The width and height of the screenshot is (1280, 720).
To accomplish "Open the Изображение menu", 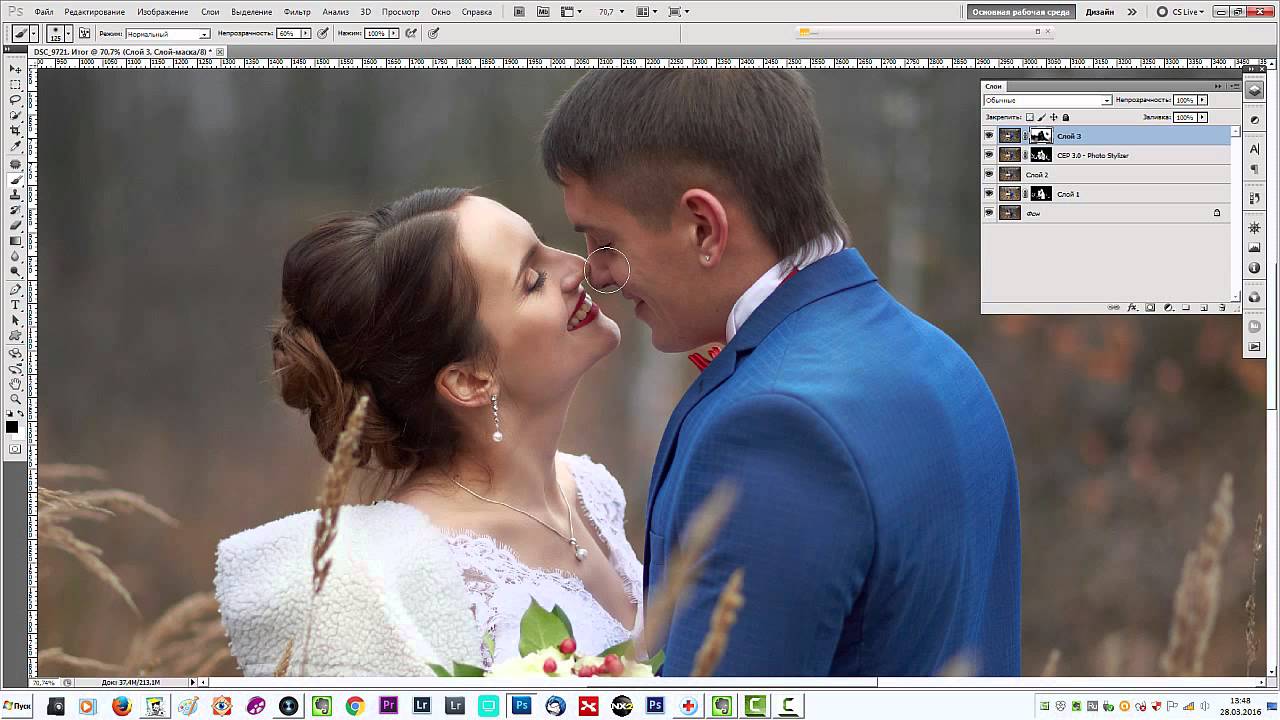I will click(163, 12).
